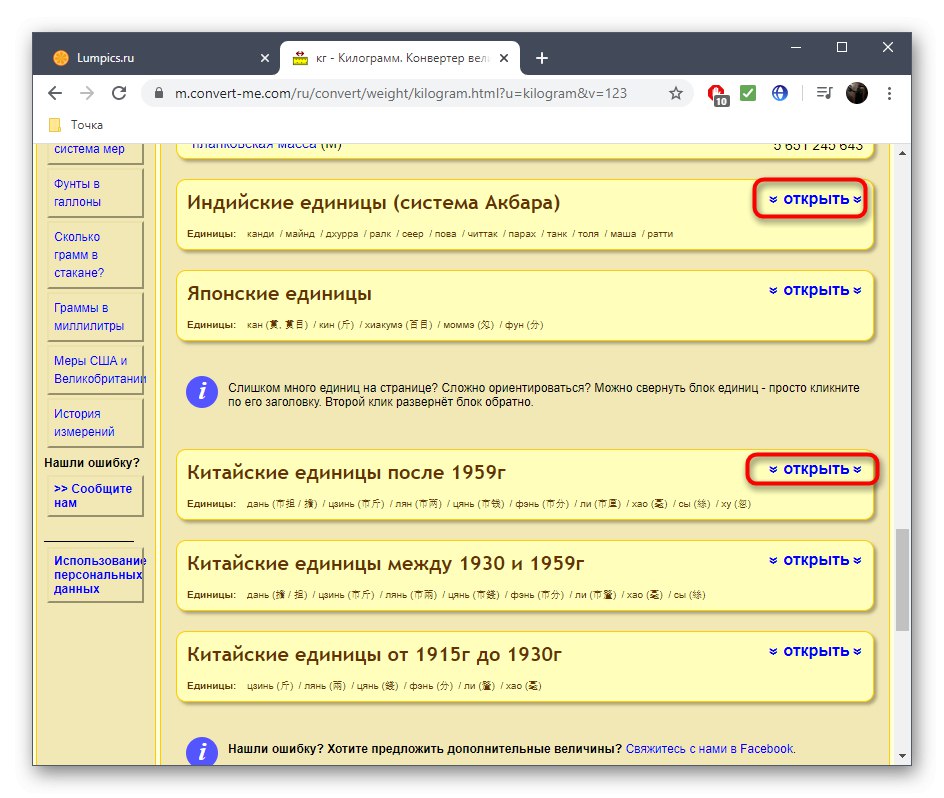Expand Китайские единицы после 1959г via открыть
This screenshot has height=798, width=944.
(815, 469)
